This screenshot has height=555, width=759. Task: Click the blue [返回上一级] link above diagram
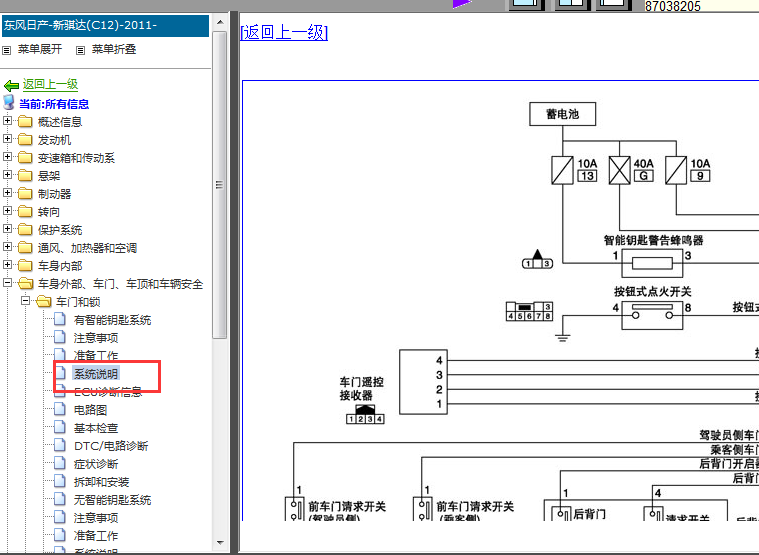[284, 32]
